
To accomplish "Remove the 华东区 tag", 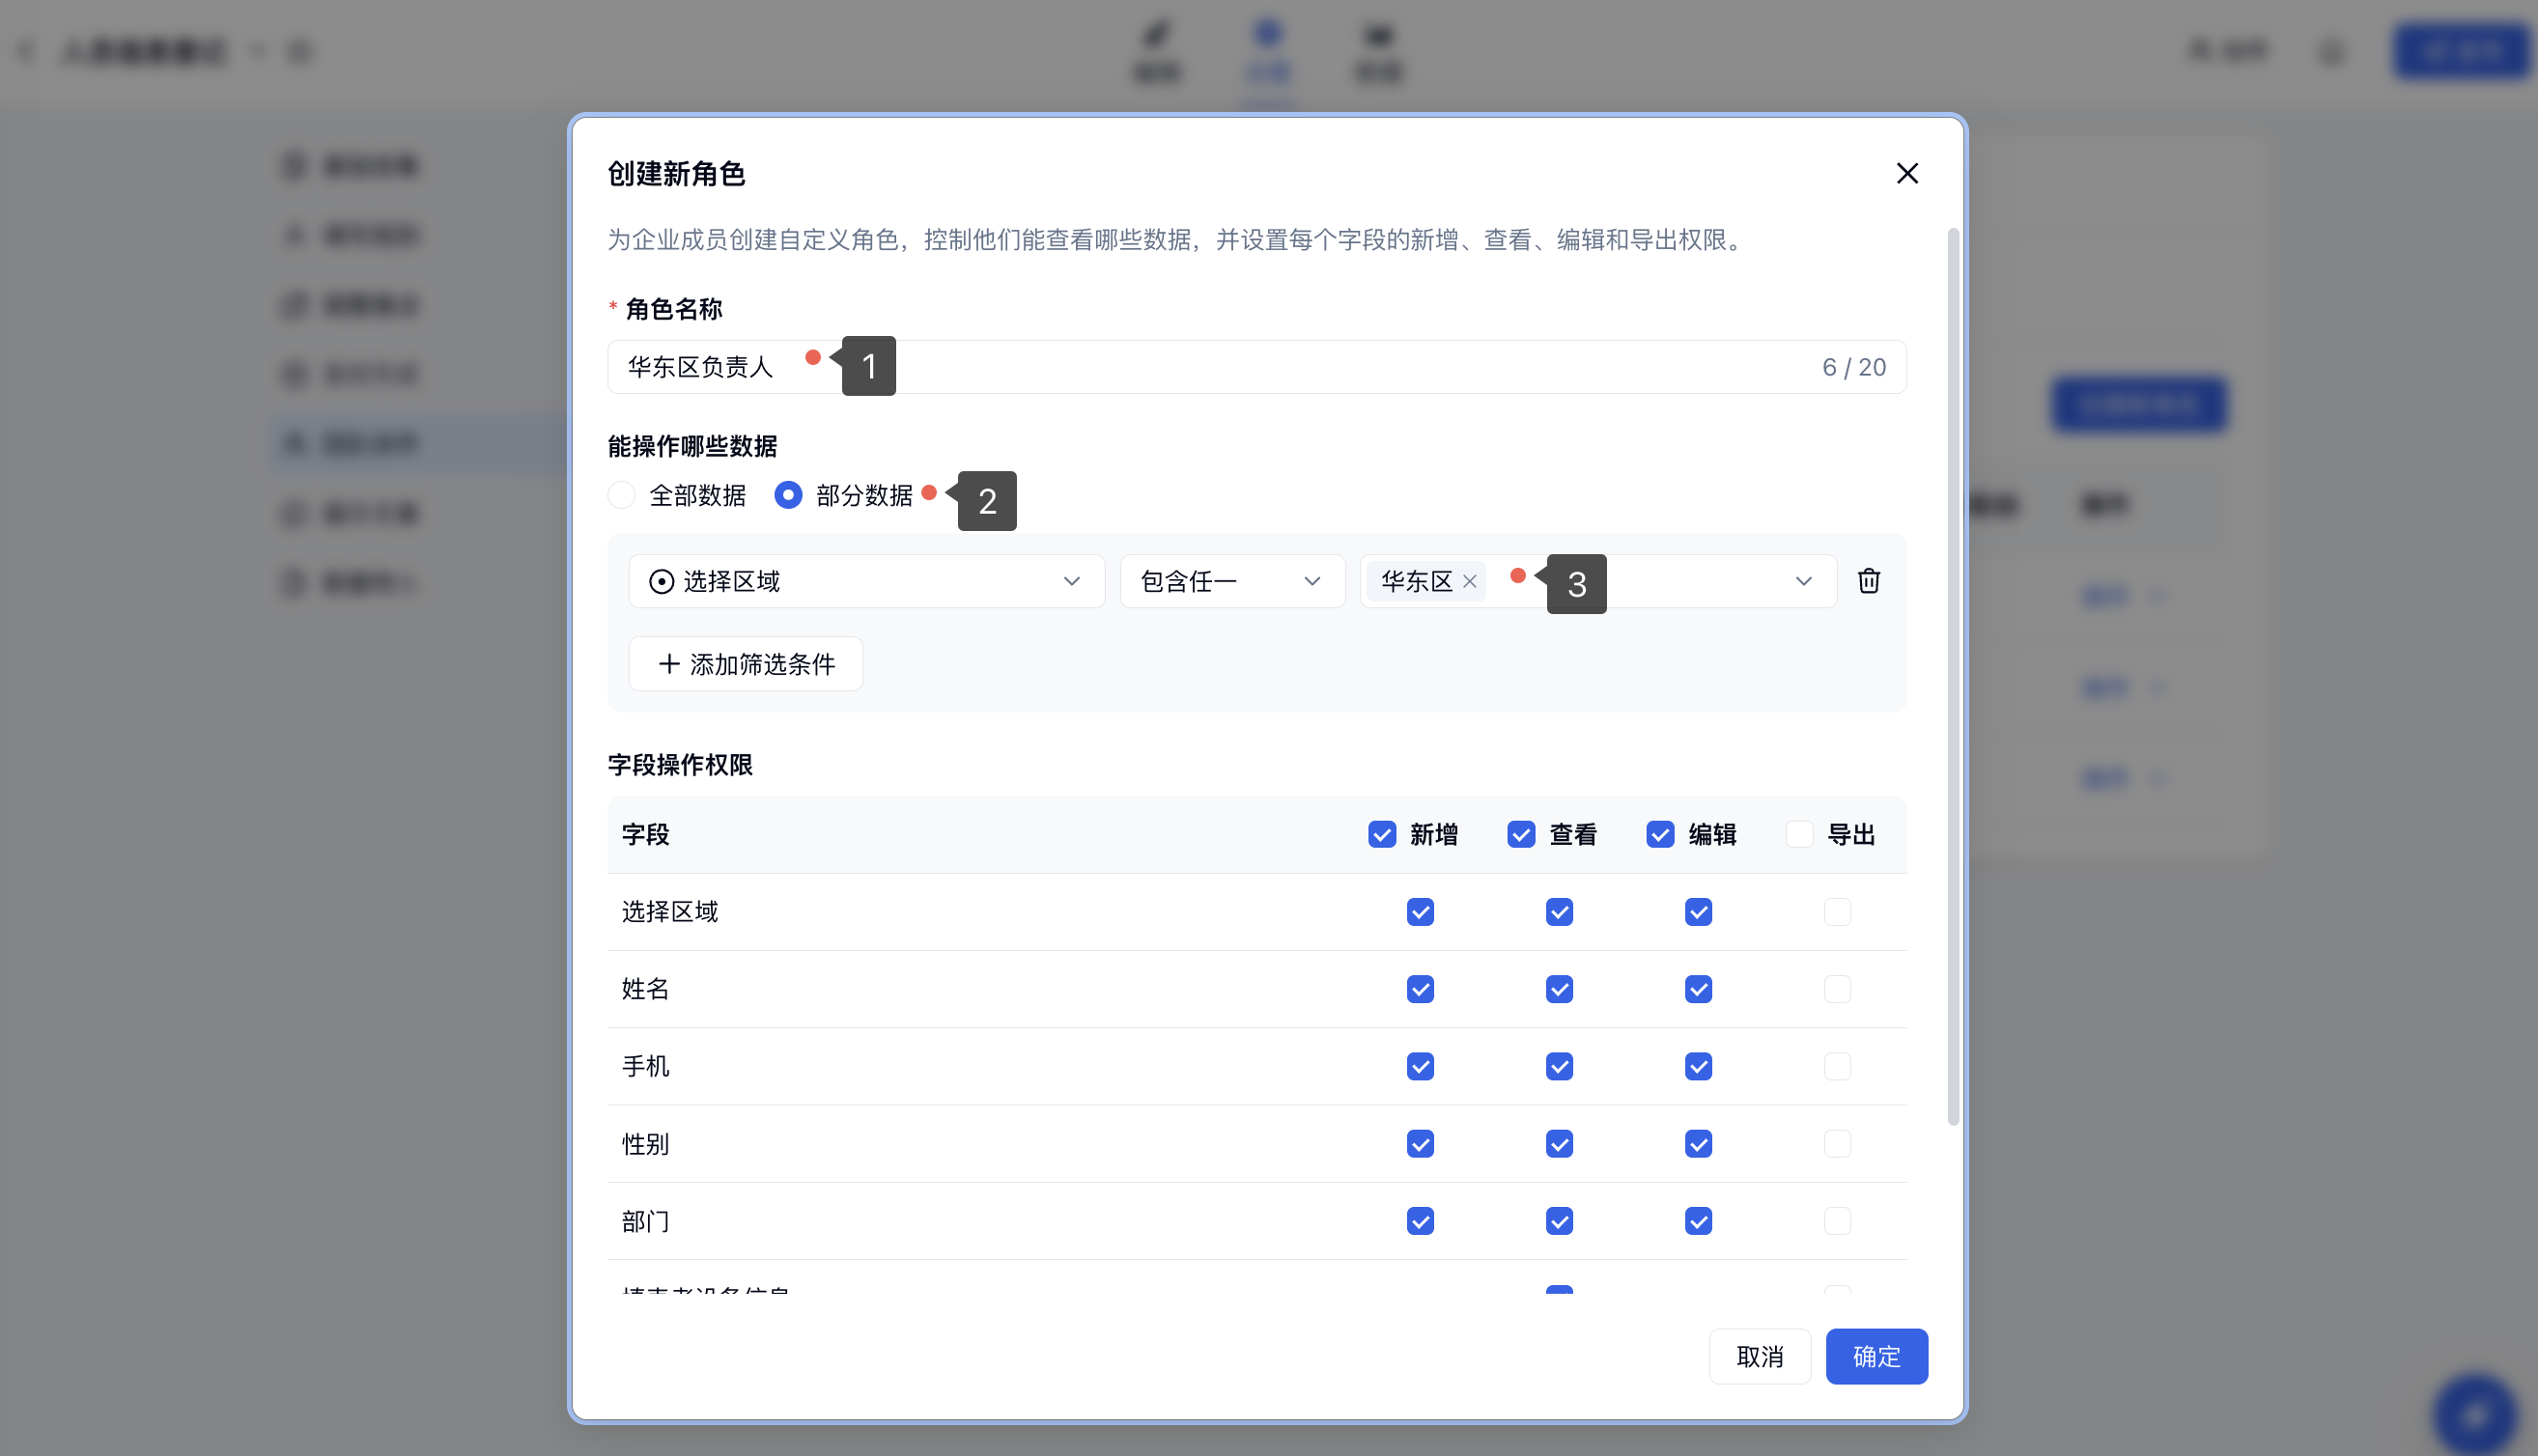I will point(1469,581).
